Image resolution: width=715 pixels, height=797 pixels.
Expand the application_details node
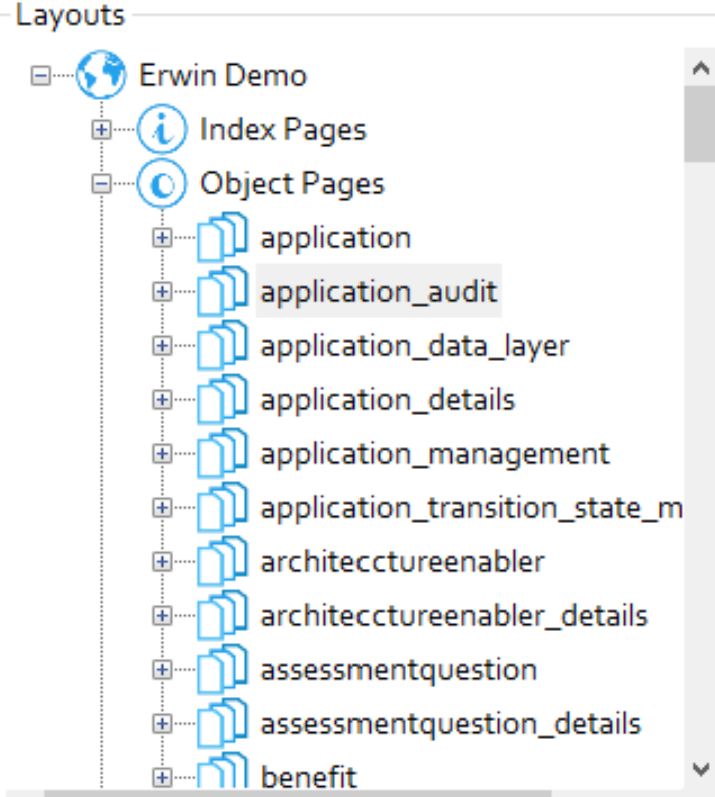162,400
